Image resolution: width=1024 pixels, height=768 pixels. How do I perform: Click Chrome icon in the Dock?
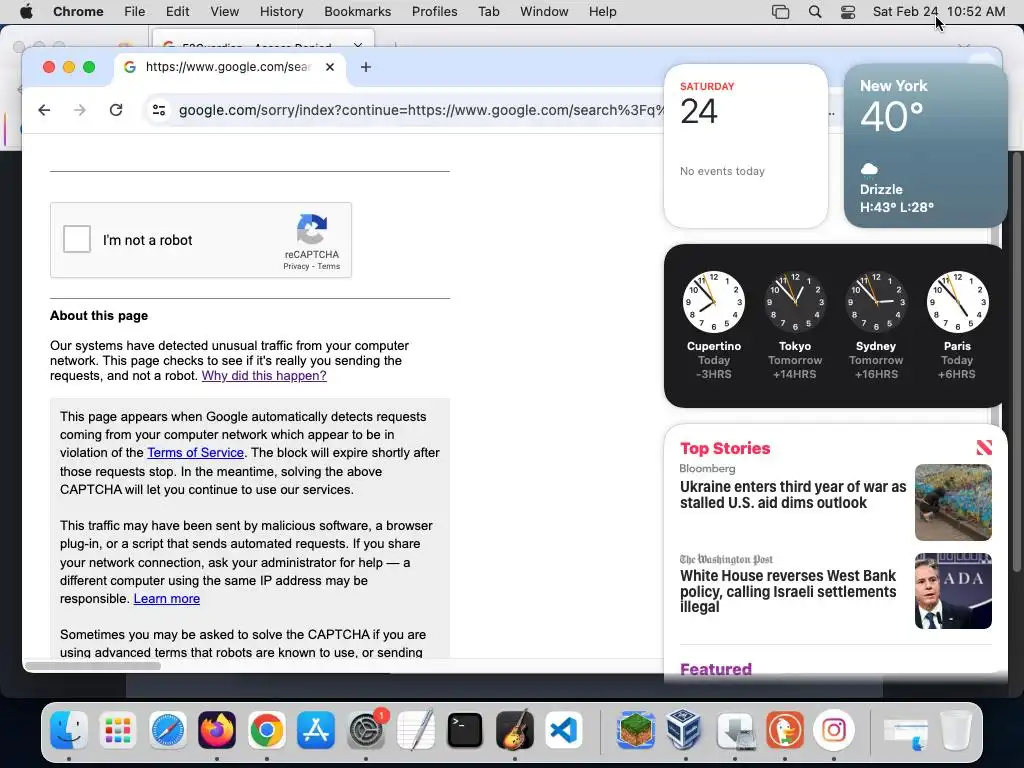click(x=266, y=729)
